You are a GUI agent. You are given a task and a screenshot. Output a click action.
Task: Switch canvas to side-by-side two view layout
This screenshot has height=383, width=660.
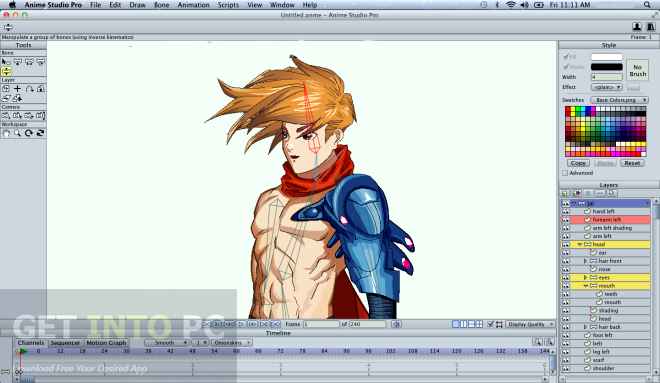pos(464,324)
